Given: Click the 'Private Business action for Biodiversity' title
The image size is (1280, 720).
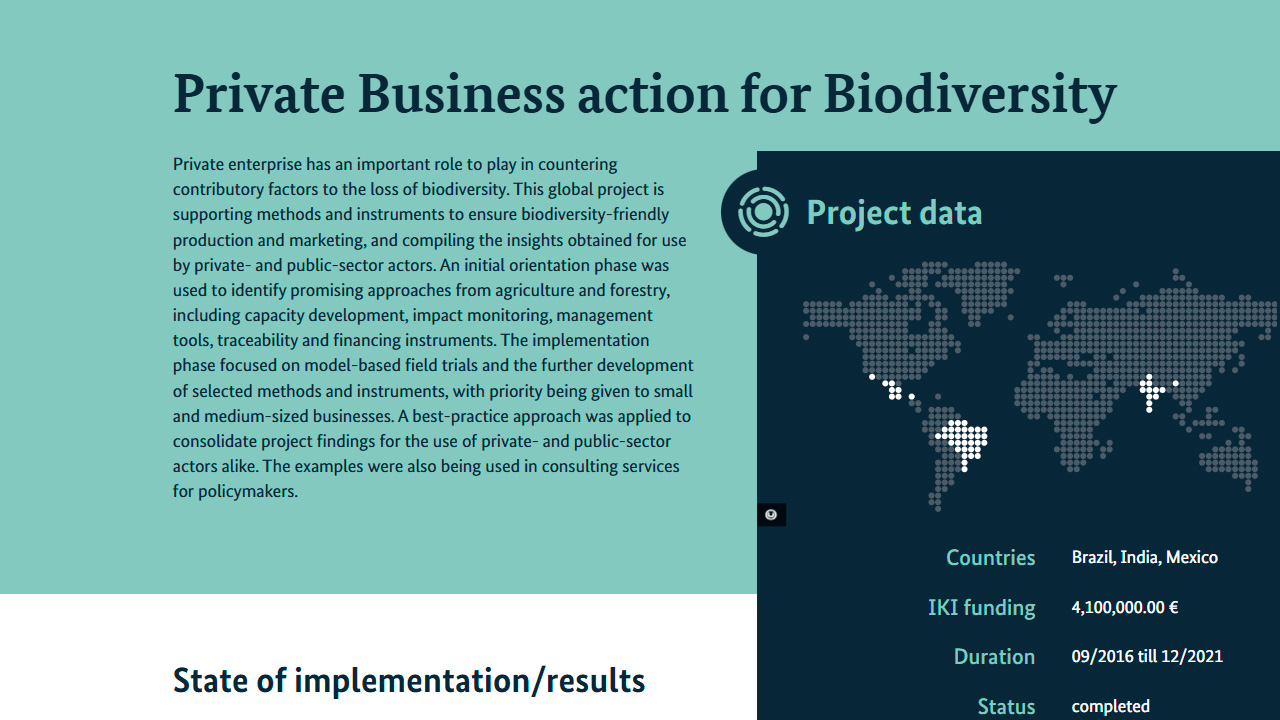Looking at the screenshot, I should (x=644, y=94).
